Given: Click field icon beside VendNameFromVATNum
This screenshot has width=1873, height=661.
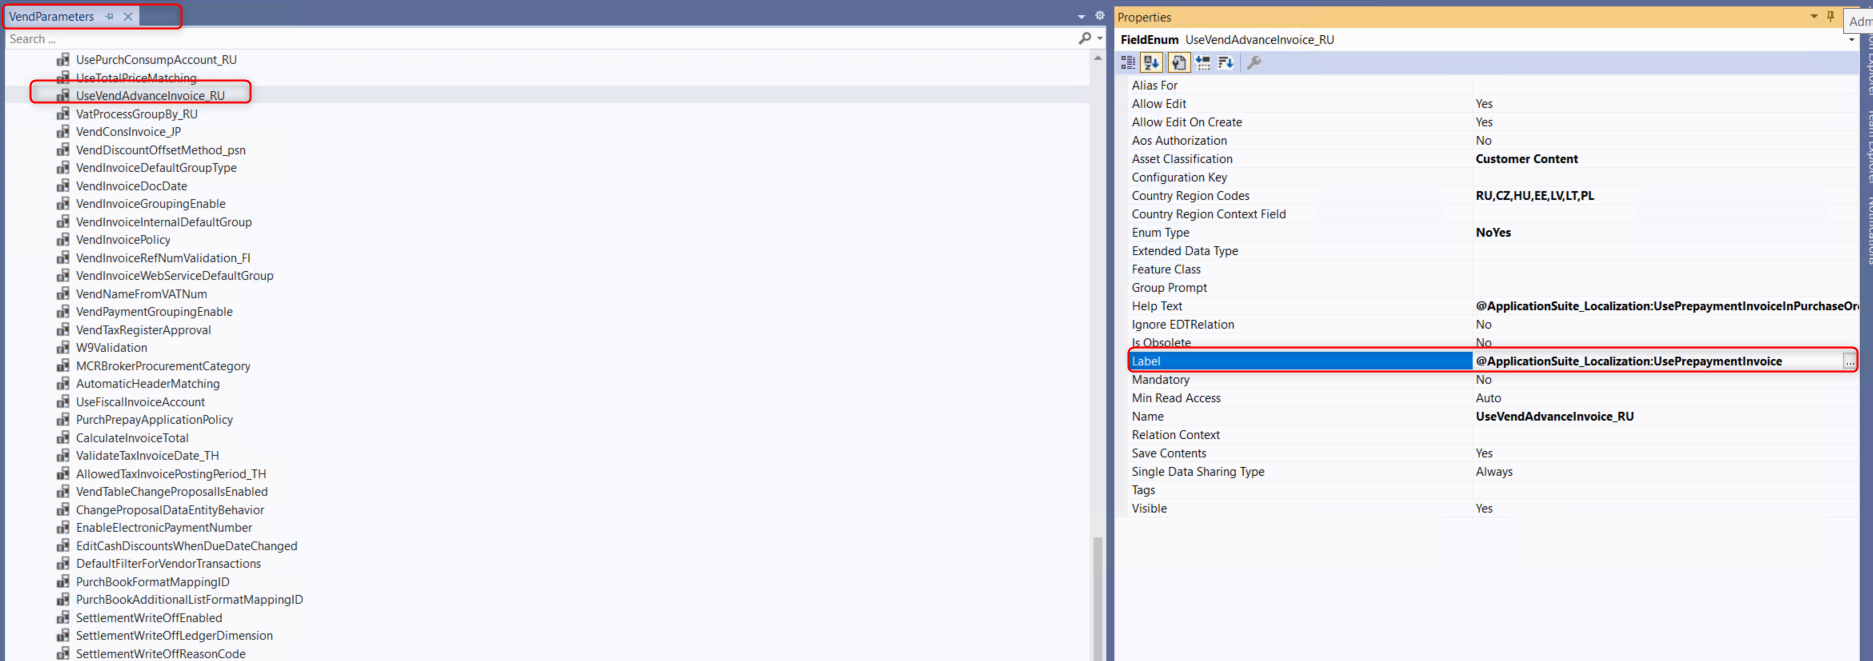Looking at the screenshot, I should coord(63,294).
